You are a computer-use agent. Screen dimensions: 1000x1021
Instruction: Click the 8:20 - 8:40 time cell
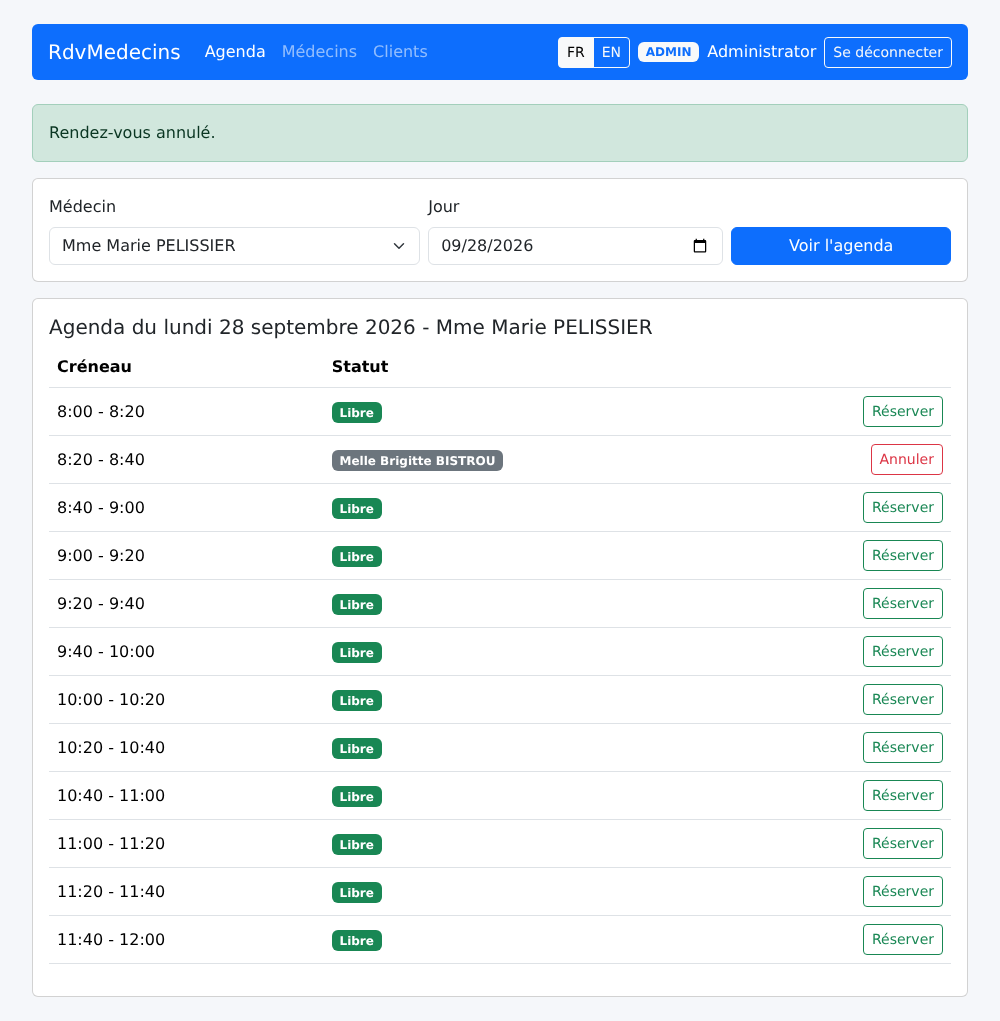[101, 460]
